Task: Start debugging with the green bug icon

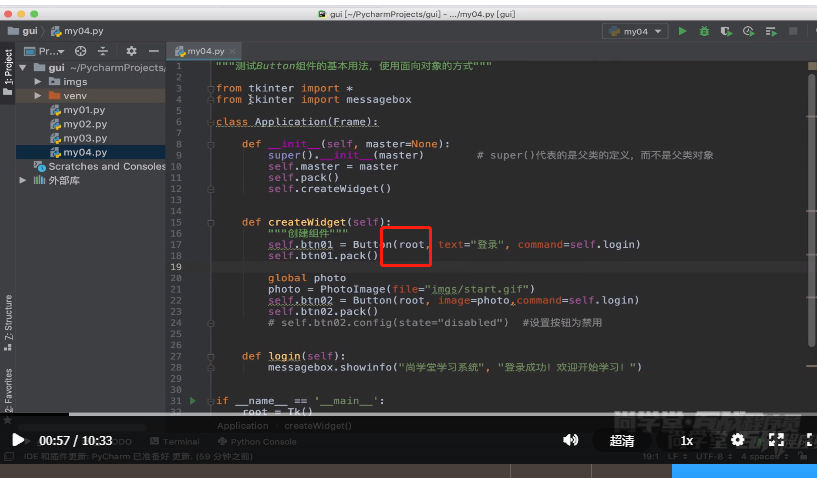Action: [704, 31]
